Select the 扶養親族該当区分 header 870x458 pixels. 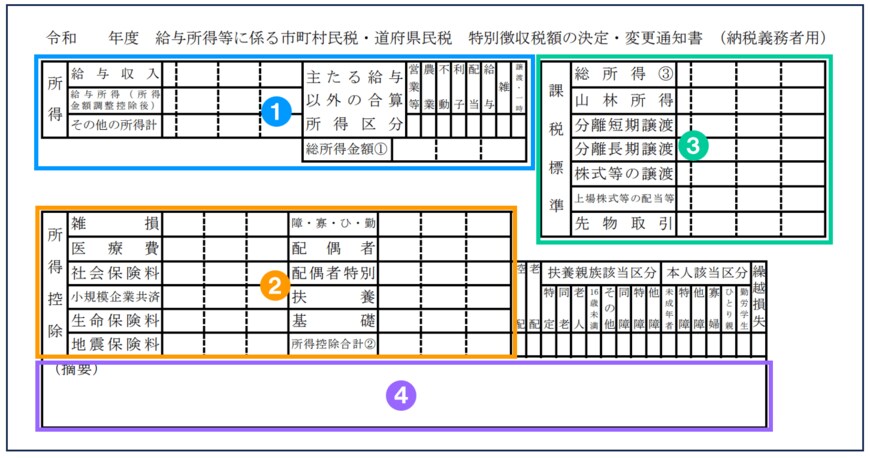pyautogui.click(x=601, y=272)
